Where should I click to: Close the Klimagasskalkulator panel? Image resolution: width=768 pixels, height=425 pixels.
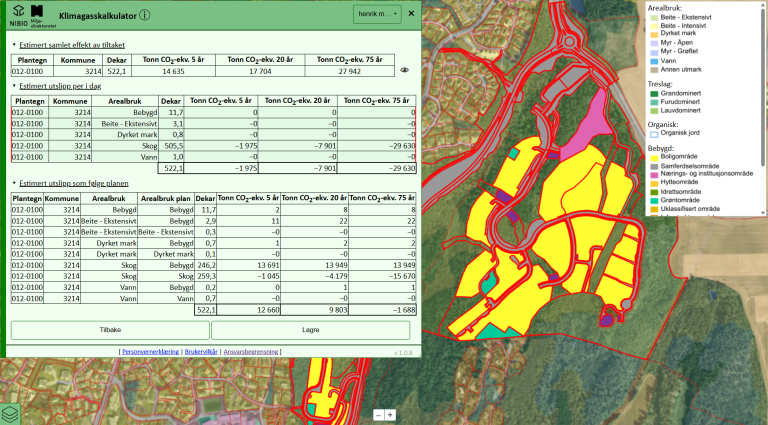410,14
